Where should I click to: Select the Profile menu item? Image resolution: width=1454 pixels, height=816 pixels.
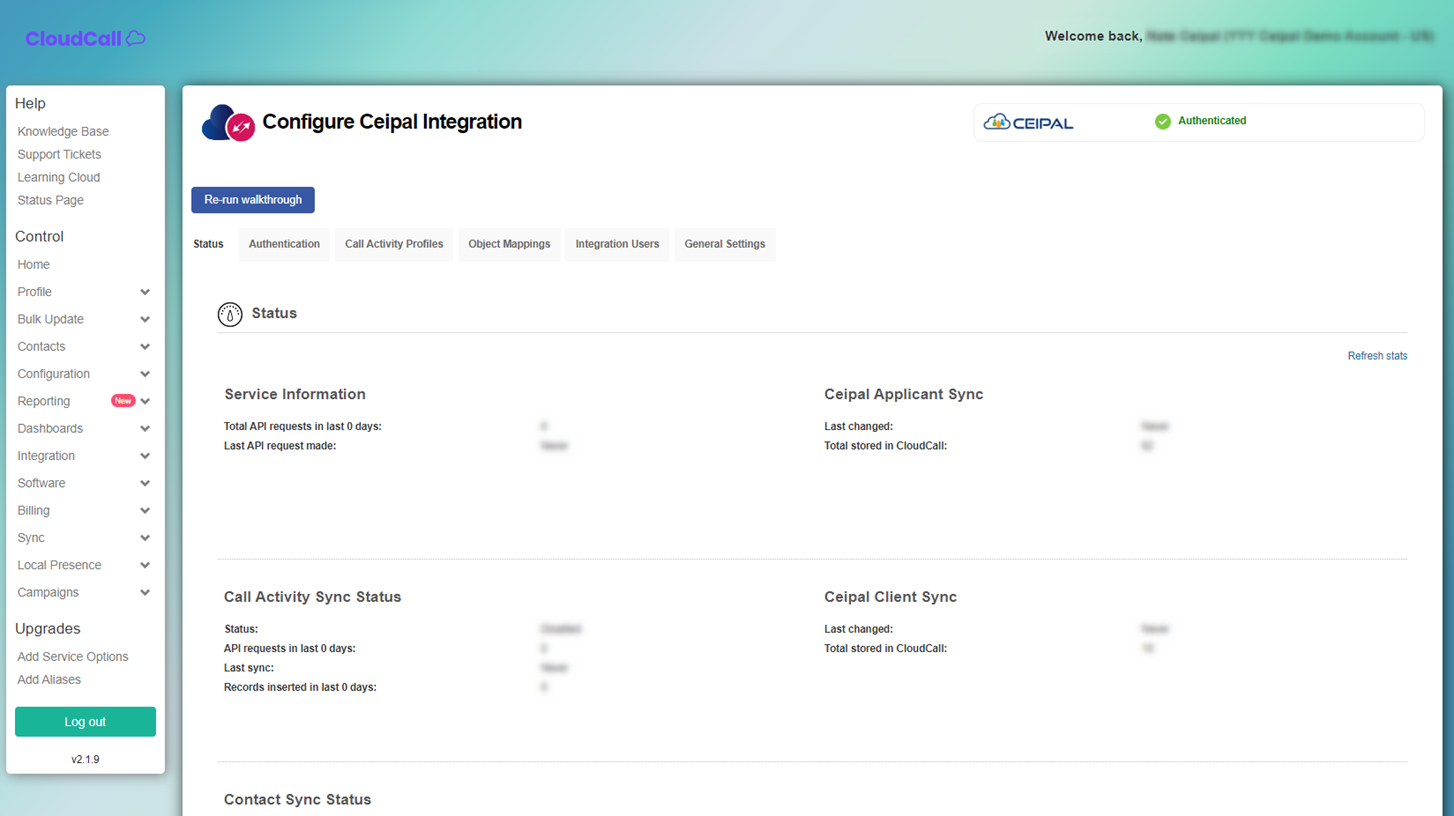pyautogui.click(x=34, y=292)
